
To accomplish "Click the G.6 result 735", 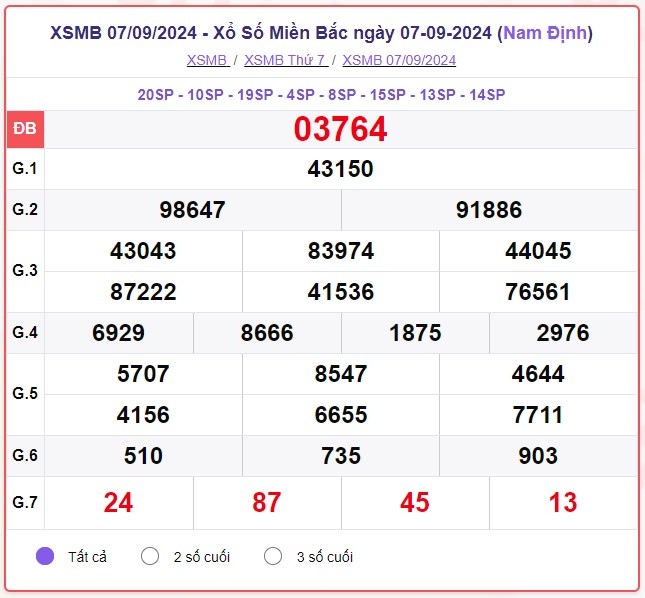I will (341, 456).
